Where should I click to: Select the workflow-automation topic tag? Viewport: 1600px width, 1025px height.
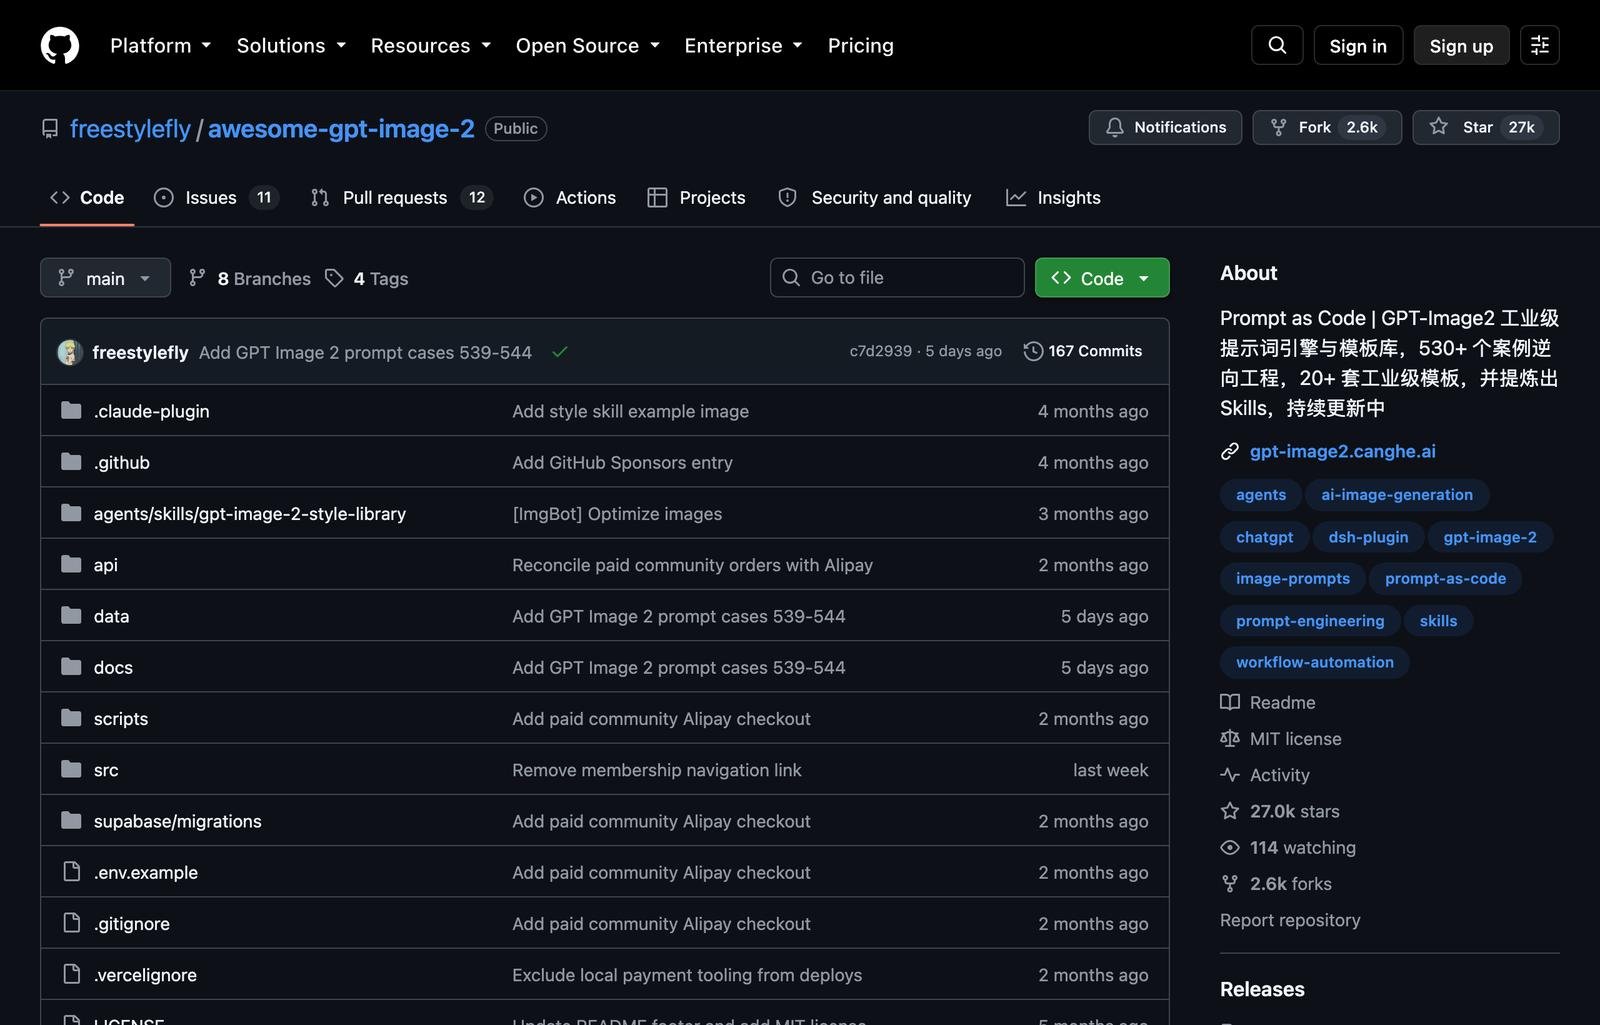(x=1314, y=662)
